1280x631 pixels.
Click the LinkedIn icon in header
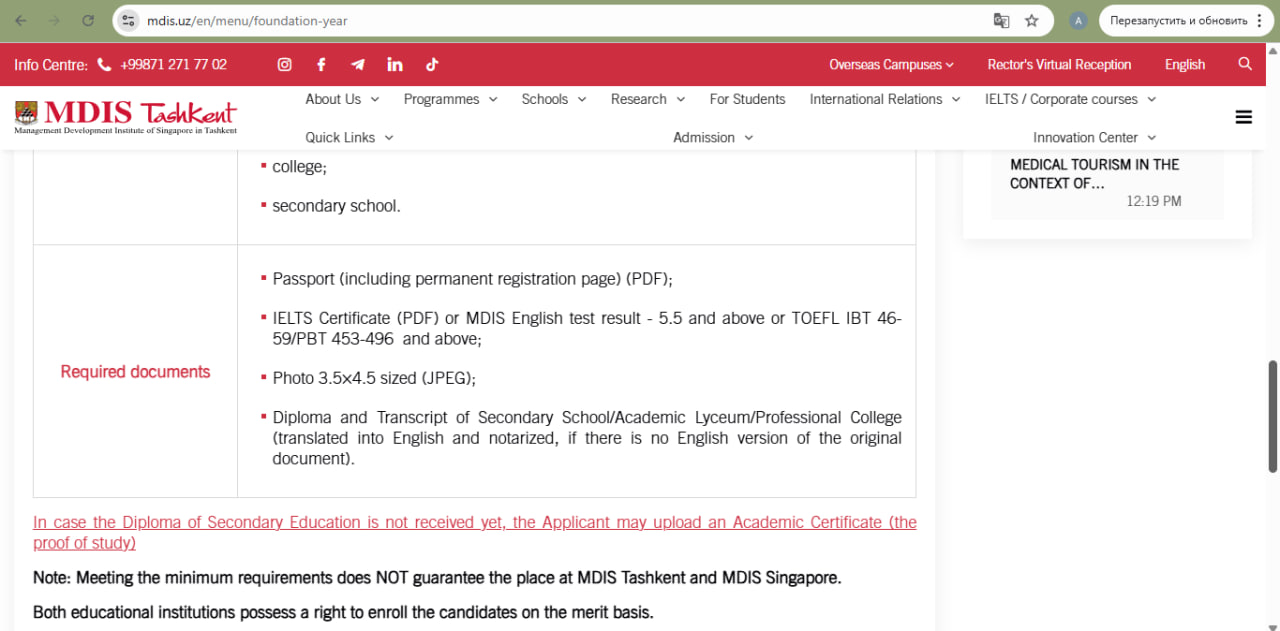pyautogui.click(x=395, y=64)
